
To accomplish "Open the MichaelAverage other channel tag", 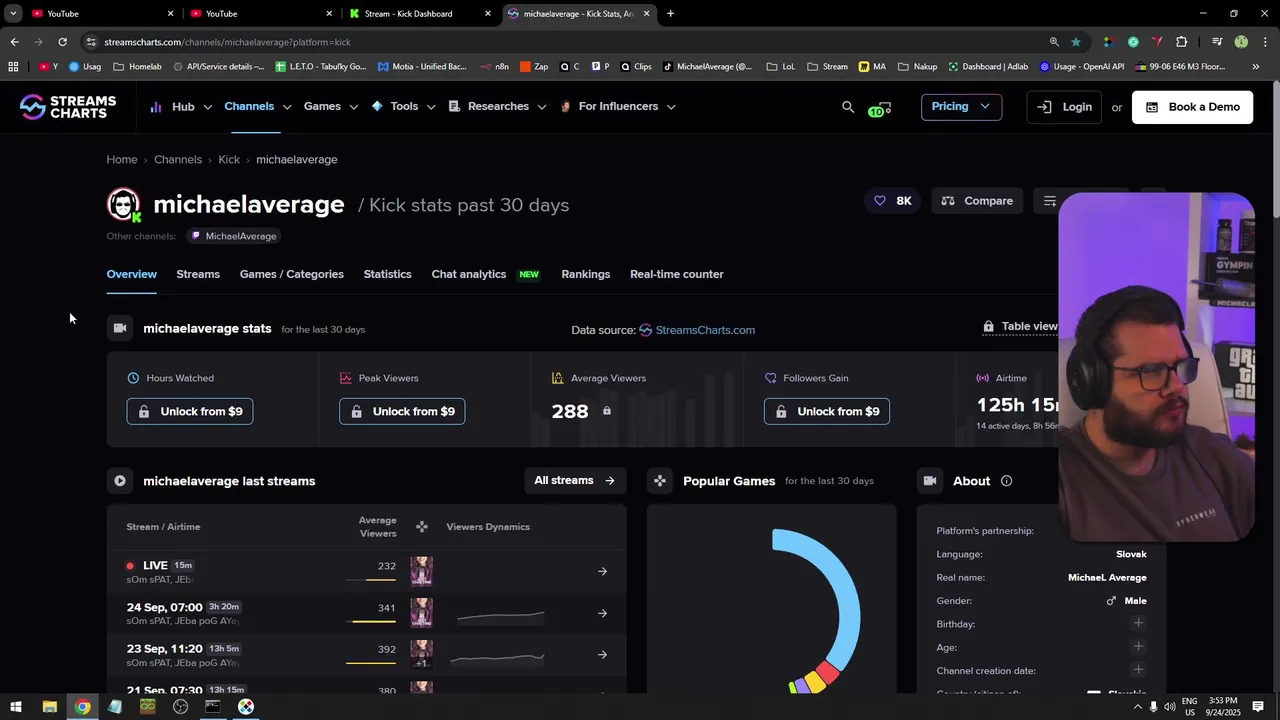I will tap(235, 236).
